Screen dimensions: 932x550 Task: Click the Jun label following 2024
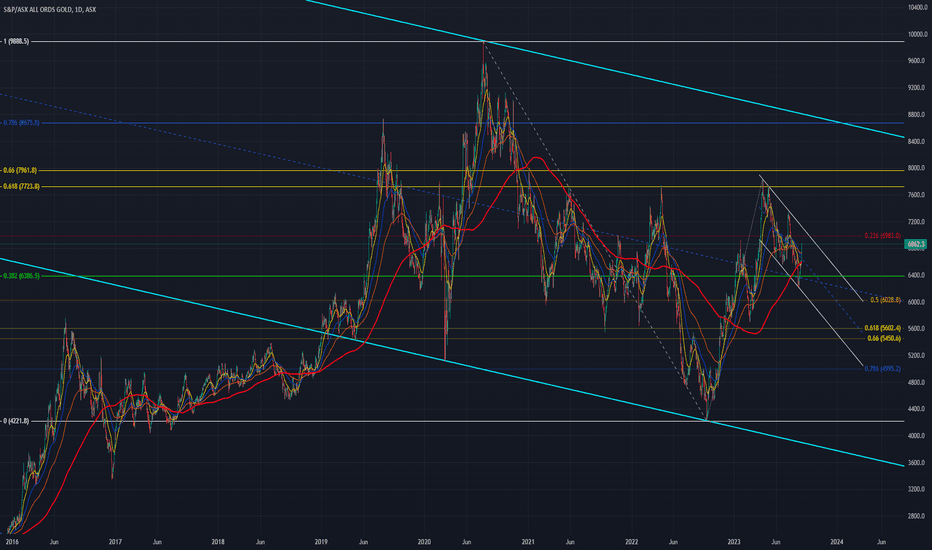pyautogui.click(x=881, y=542)
